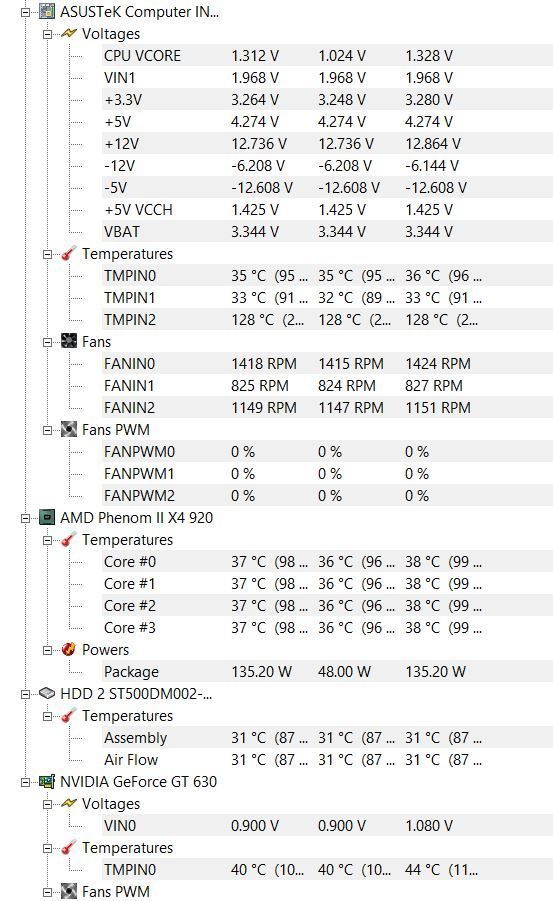Click the lightning Voltages icon under ASUSTeK
Screen dimensions: 553x901
(x=68, y=33)
